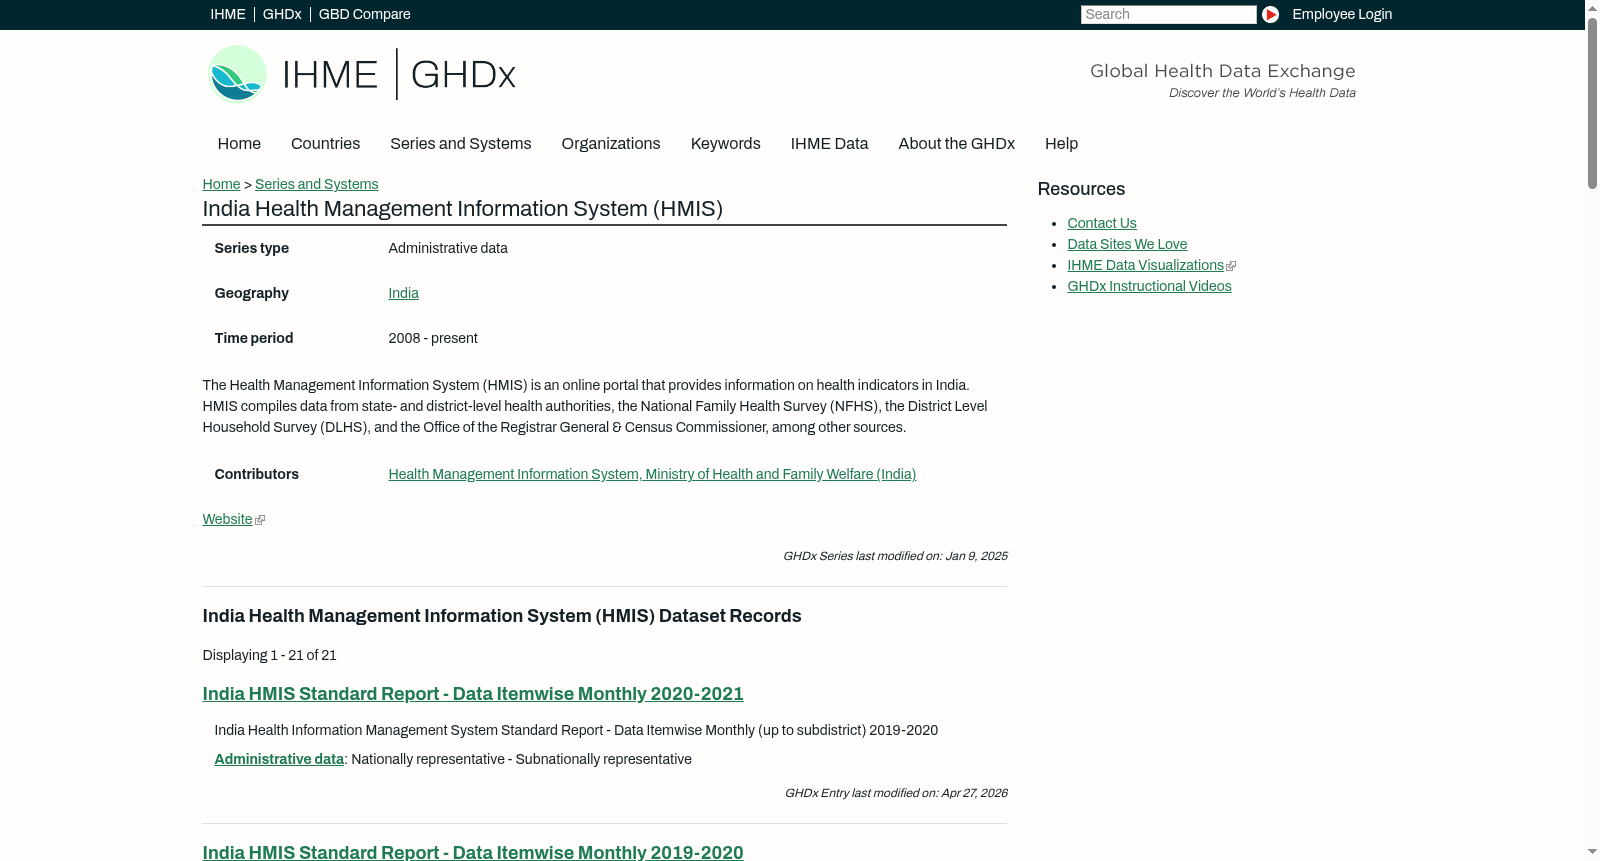Open the Organizations menu

pos(611,144)
